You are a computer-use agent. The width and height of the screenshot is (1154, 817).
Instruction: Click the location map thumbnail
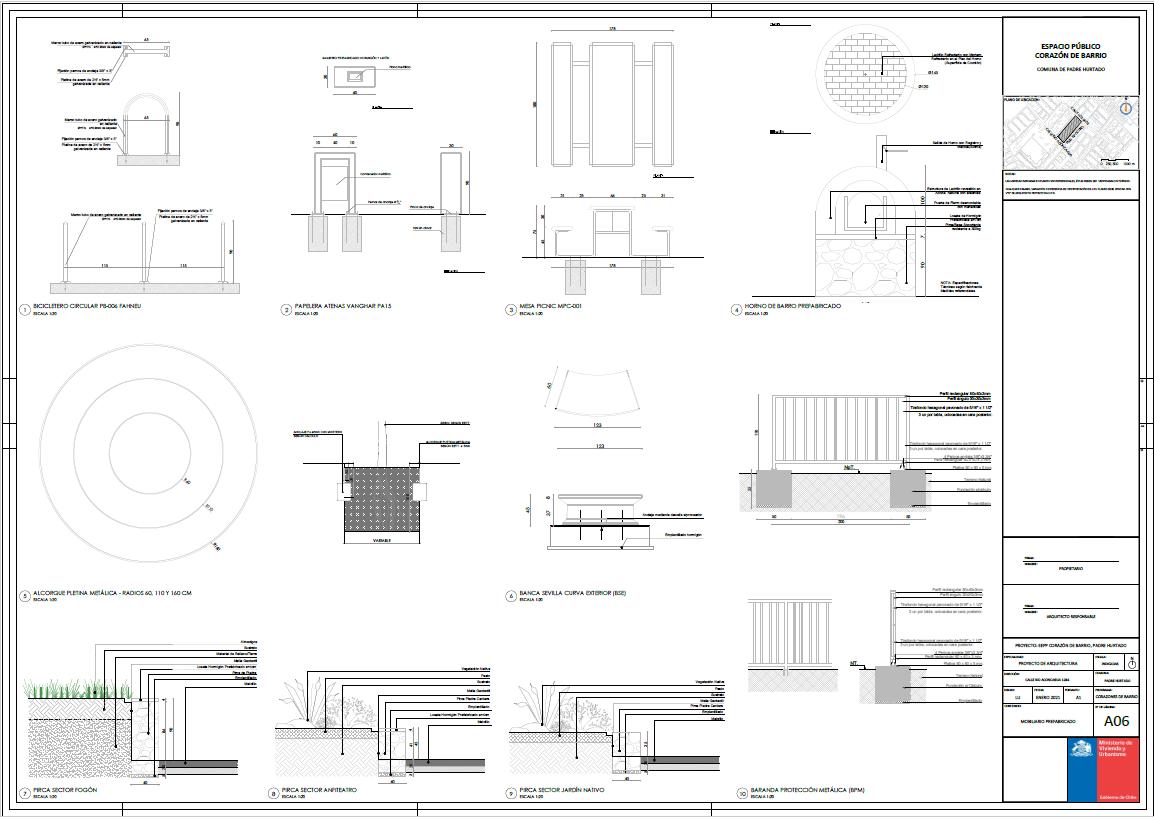click(1070, 132)
